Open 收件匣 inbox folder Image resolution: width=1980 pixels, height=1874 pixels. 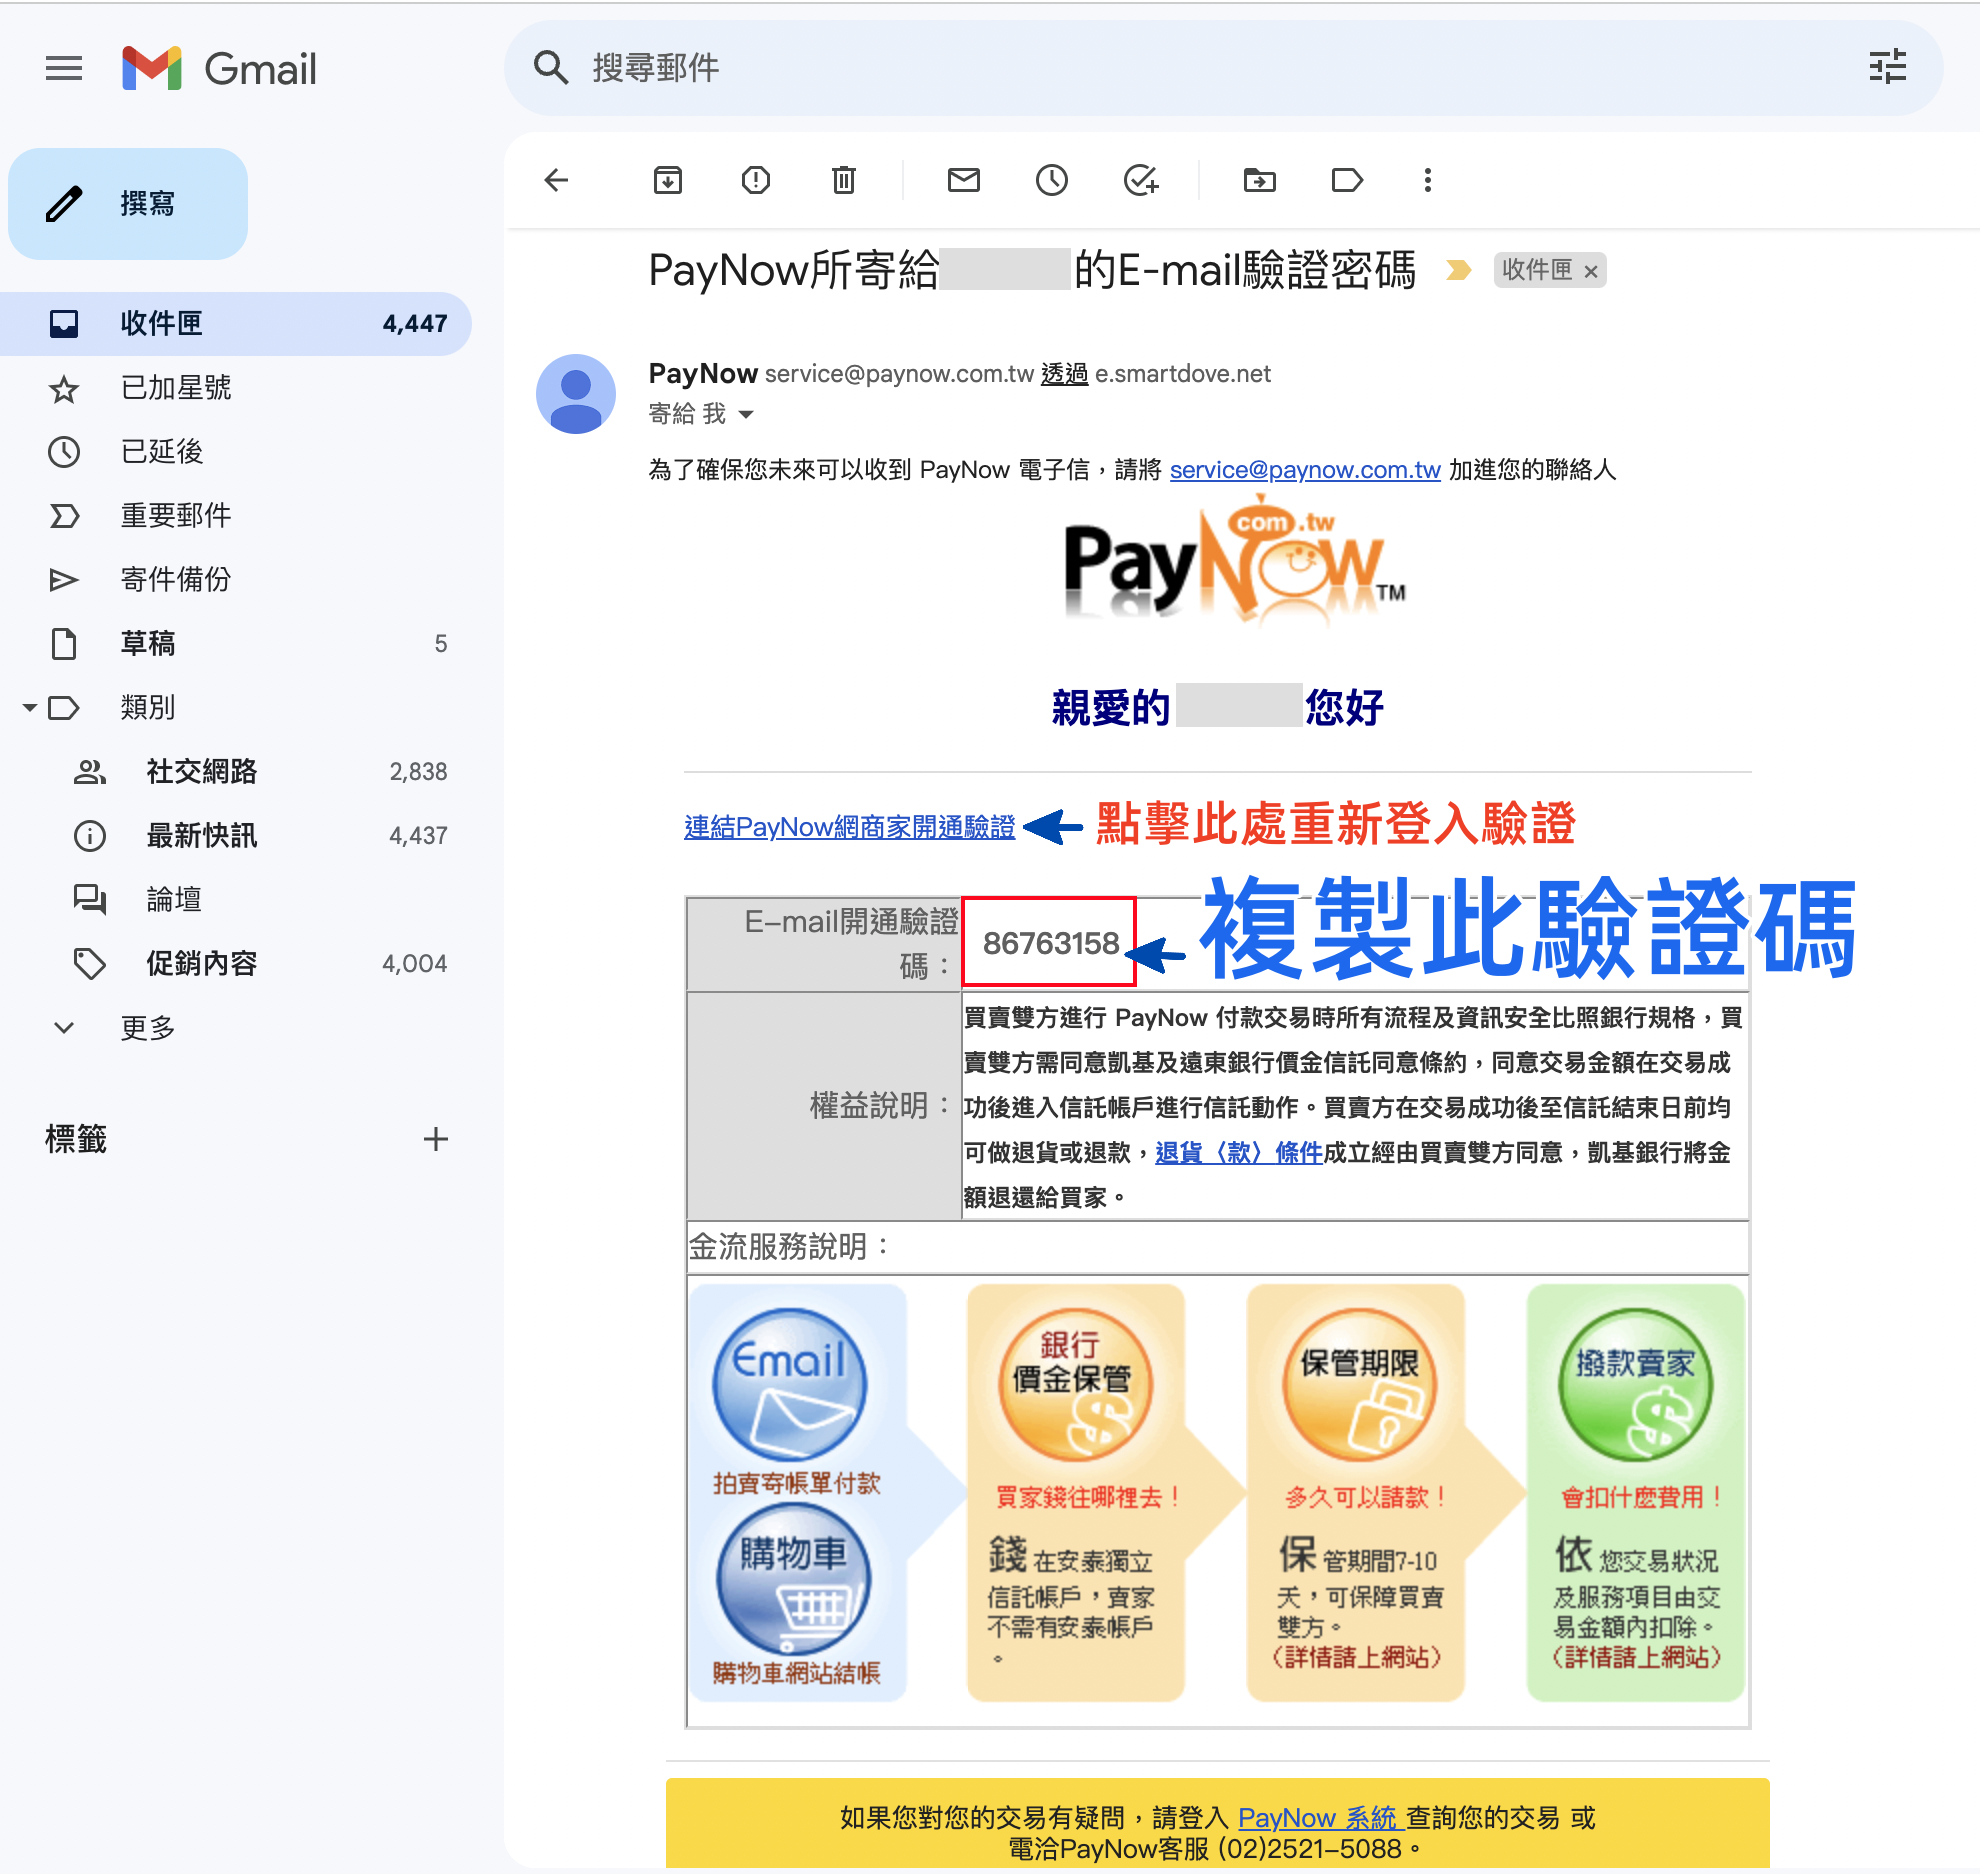[236, 324]
